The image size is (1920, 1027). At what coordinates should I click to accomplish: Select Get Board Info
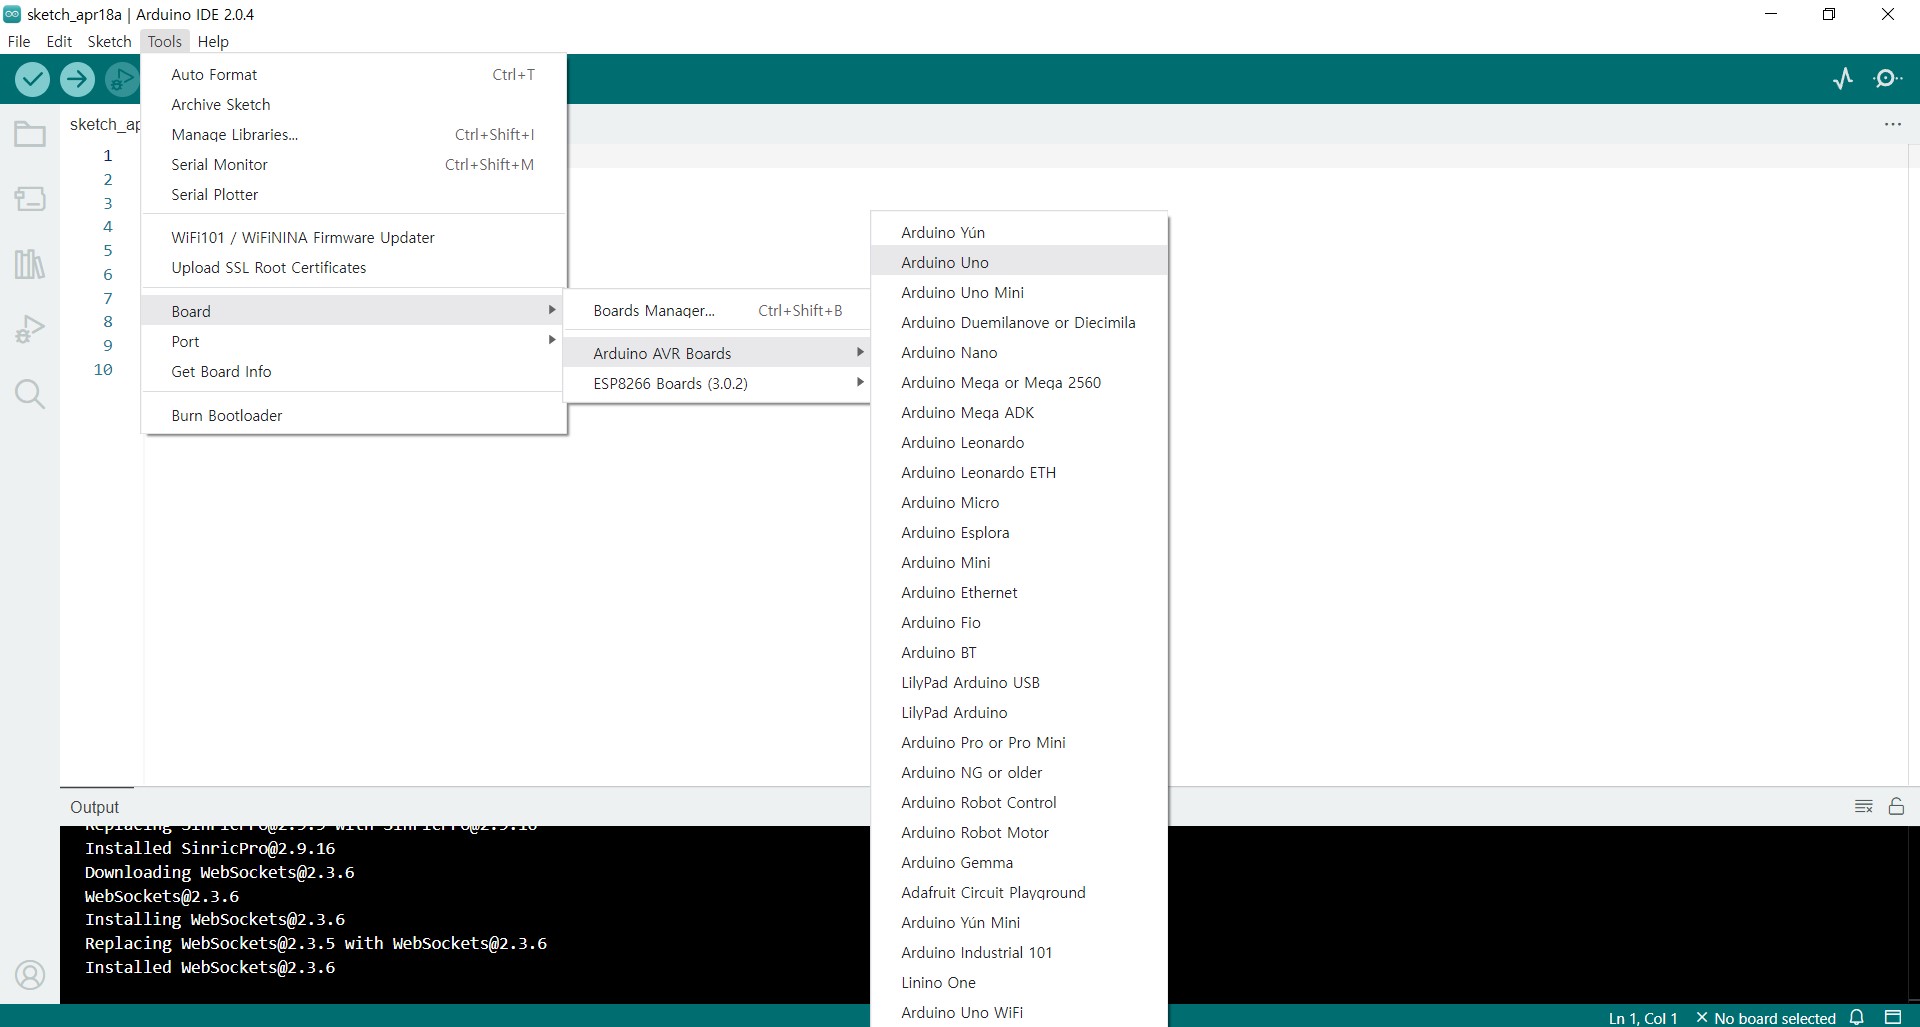tap(354, 371)
